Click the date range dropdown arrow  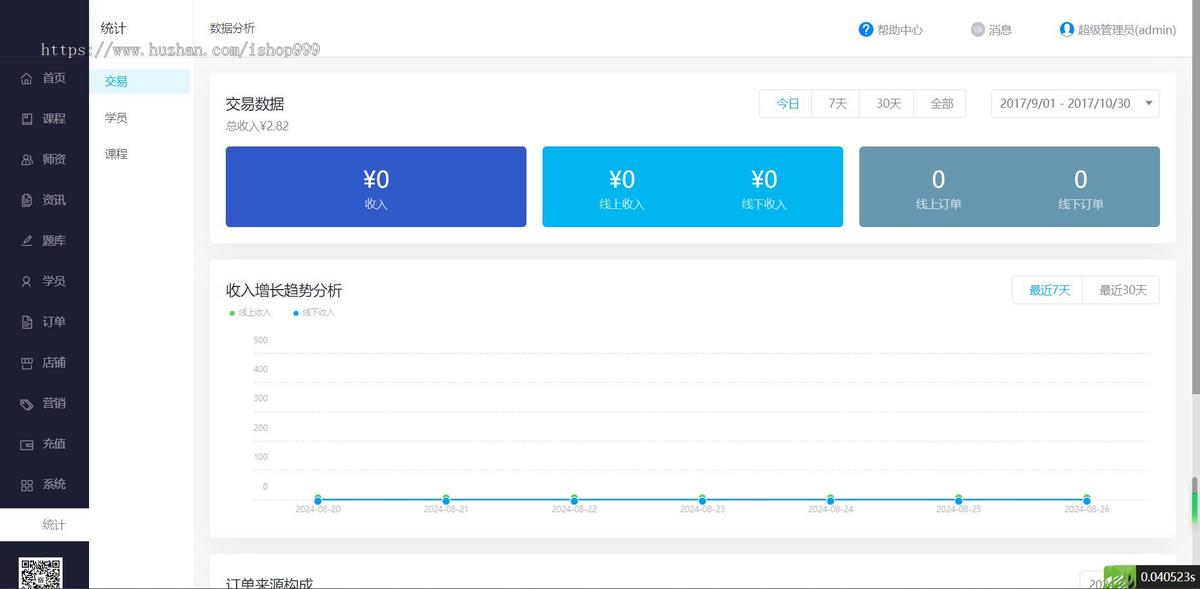coord(1148,103)
